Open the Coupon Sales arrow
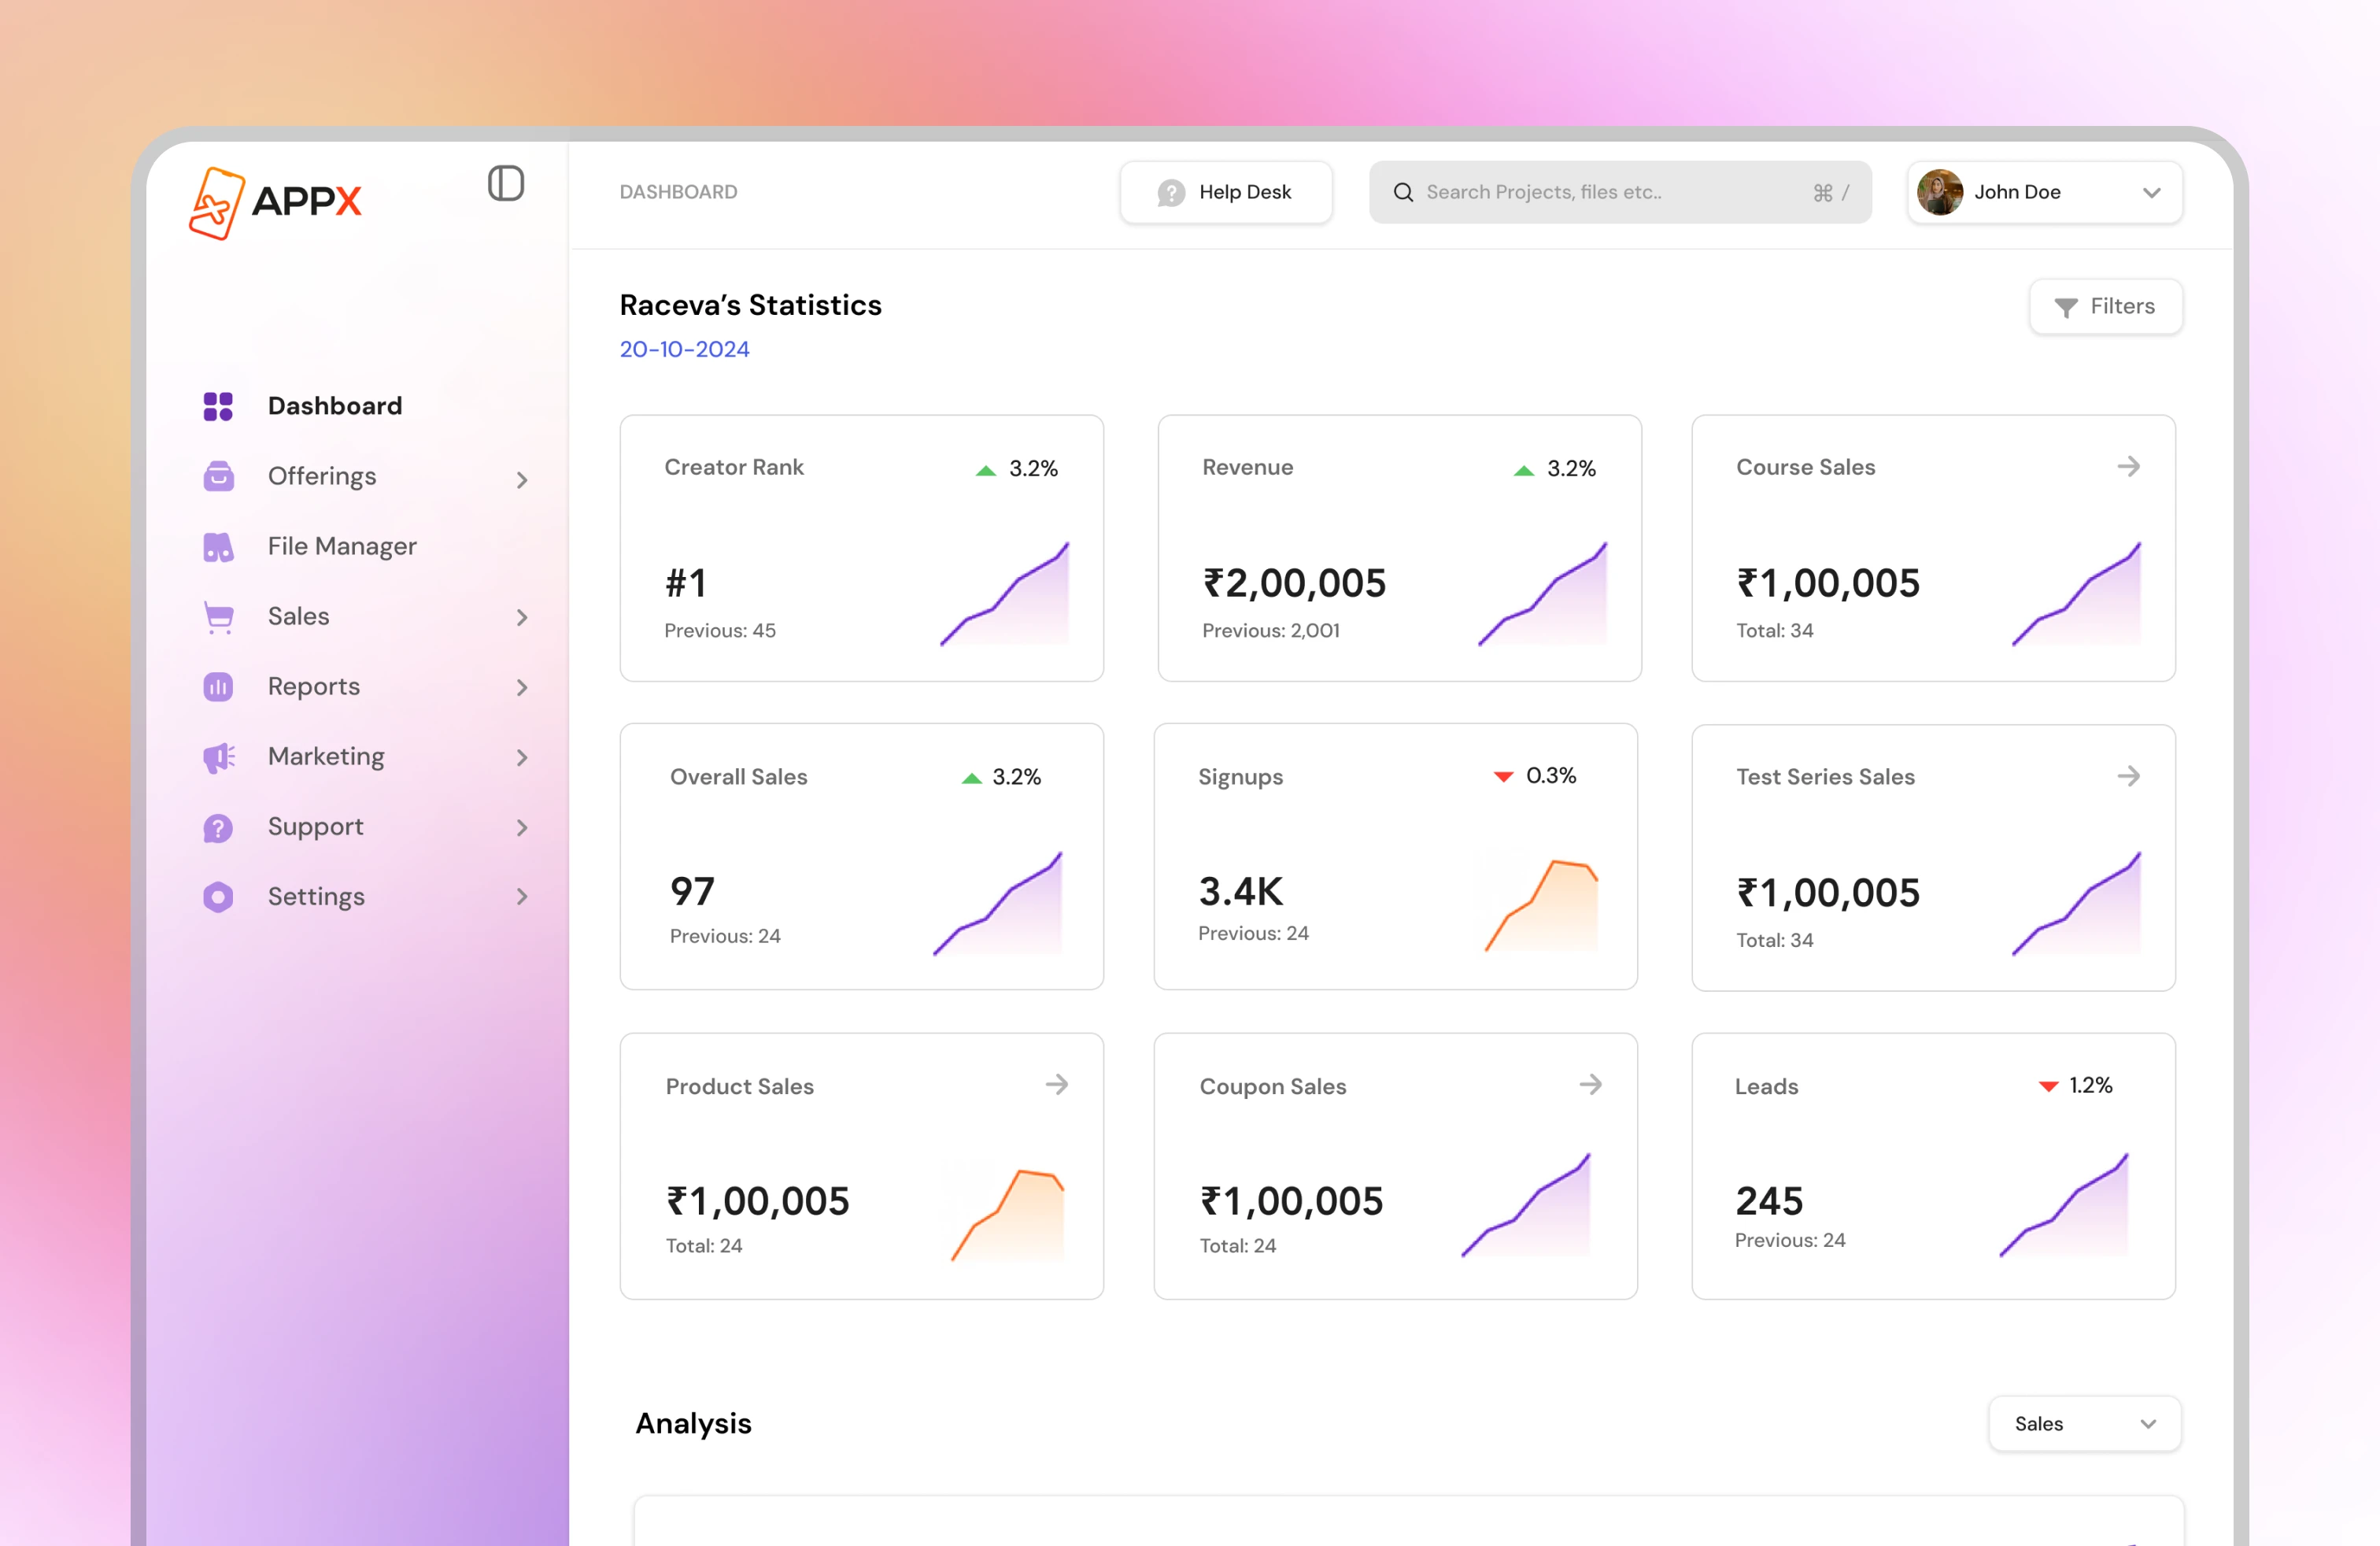This screenshot has height=1546, width=2380. tap(1590, 1084)
